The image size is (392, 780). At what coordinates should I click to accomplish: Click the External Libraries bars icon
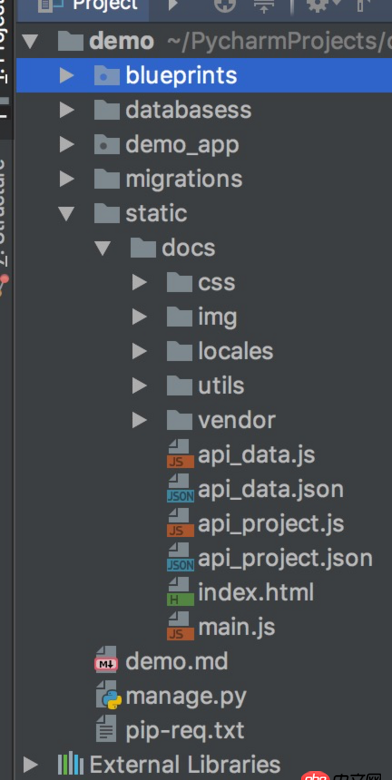point(71,764)
